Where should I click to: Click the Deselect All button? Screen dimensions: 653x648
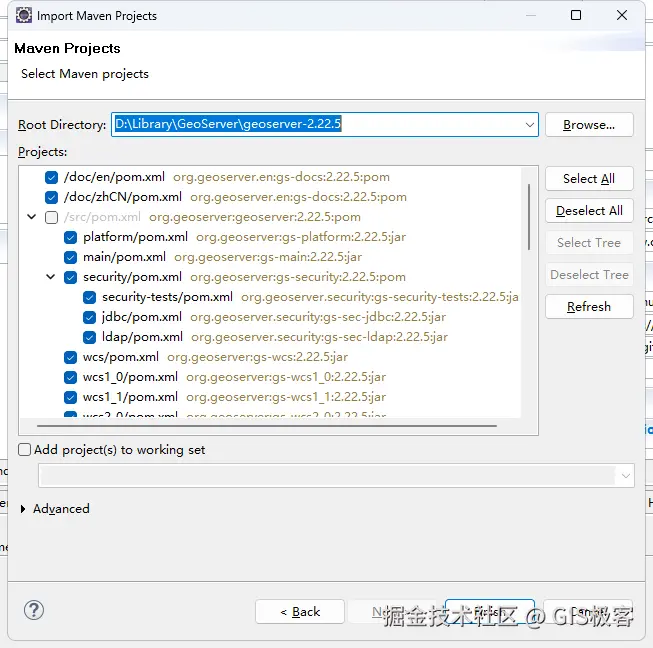[x=589, y=211]
